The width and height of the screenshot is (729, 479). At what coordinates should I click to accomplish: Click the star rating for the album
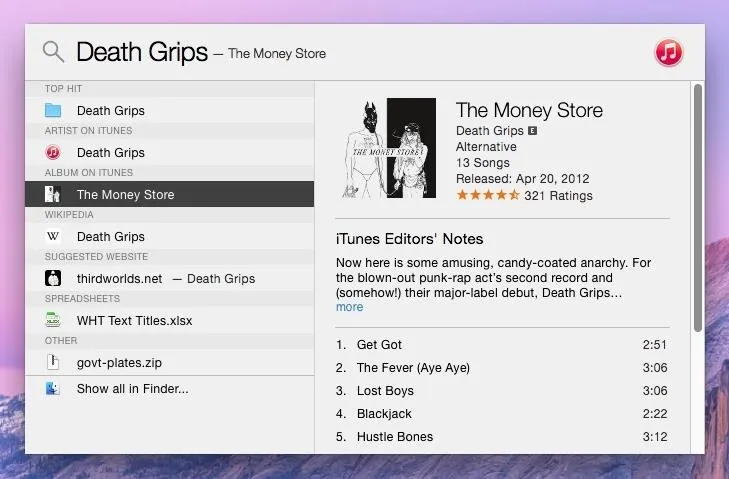[x=488, y=195]
